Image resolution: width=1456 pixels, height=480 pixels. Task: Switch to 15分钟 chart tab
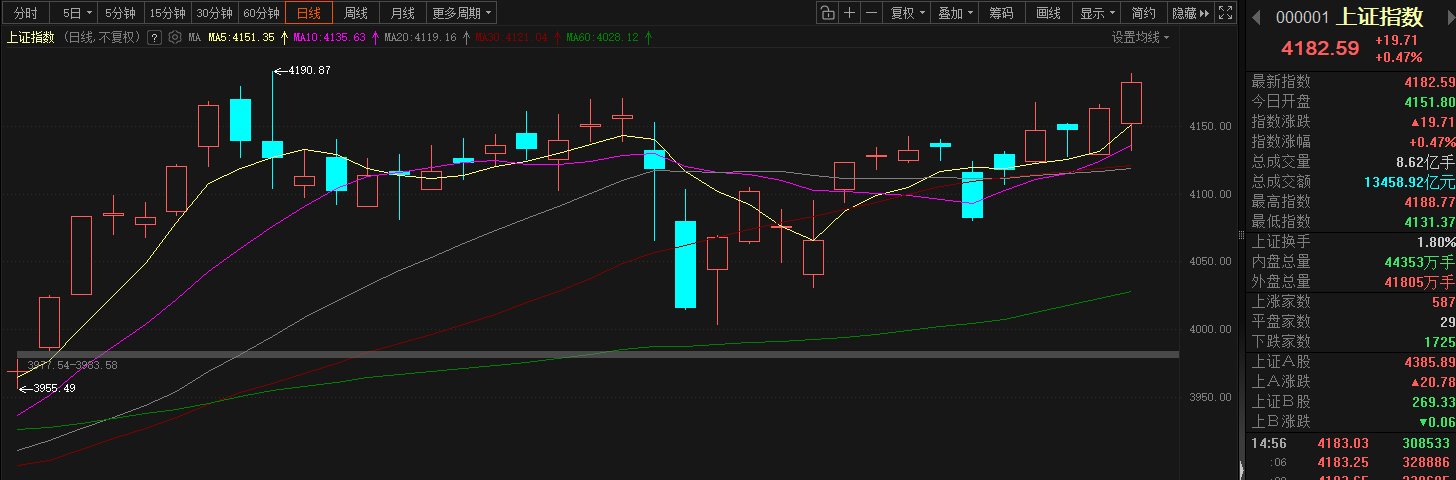tap(168, 13)
